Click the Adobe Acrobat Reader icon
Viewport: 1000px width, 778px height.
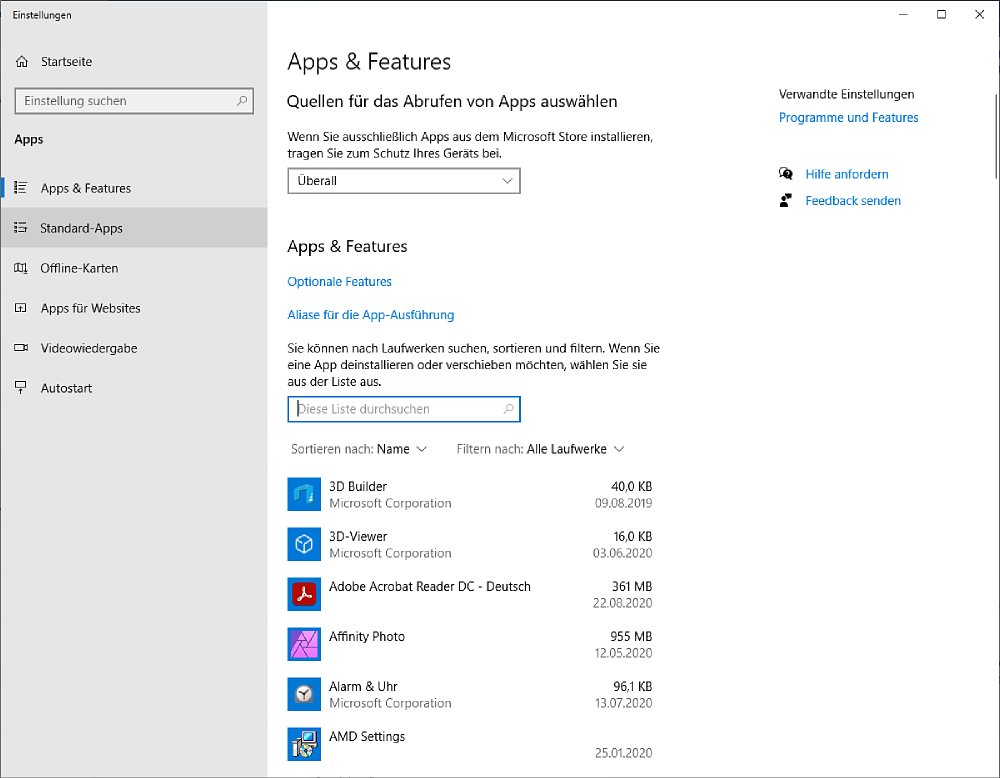click(304, 594)
